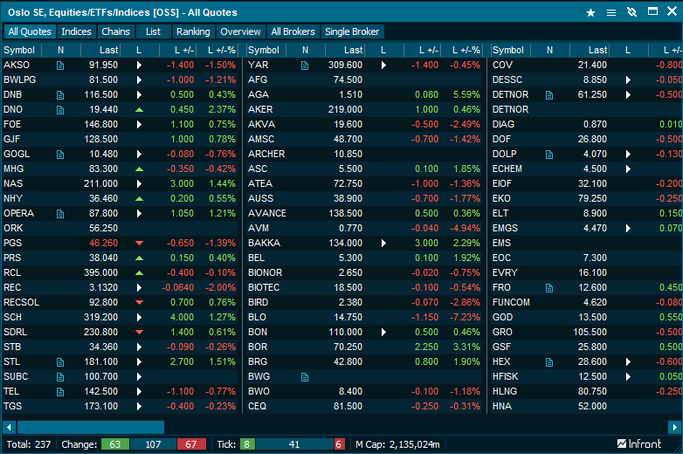This screenshot has height=454, width=683.
Task: Select the ARCHER symbol row
Action: [365, 154]
